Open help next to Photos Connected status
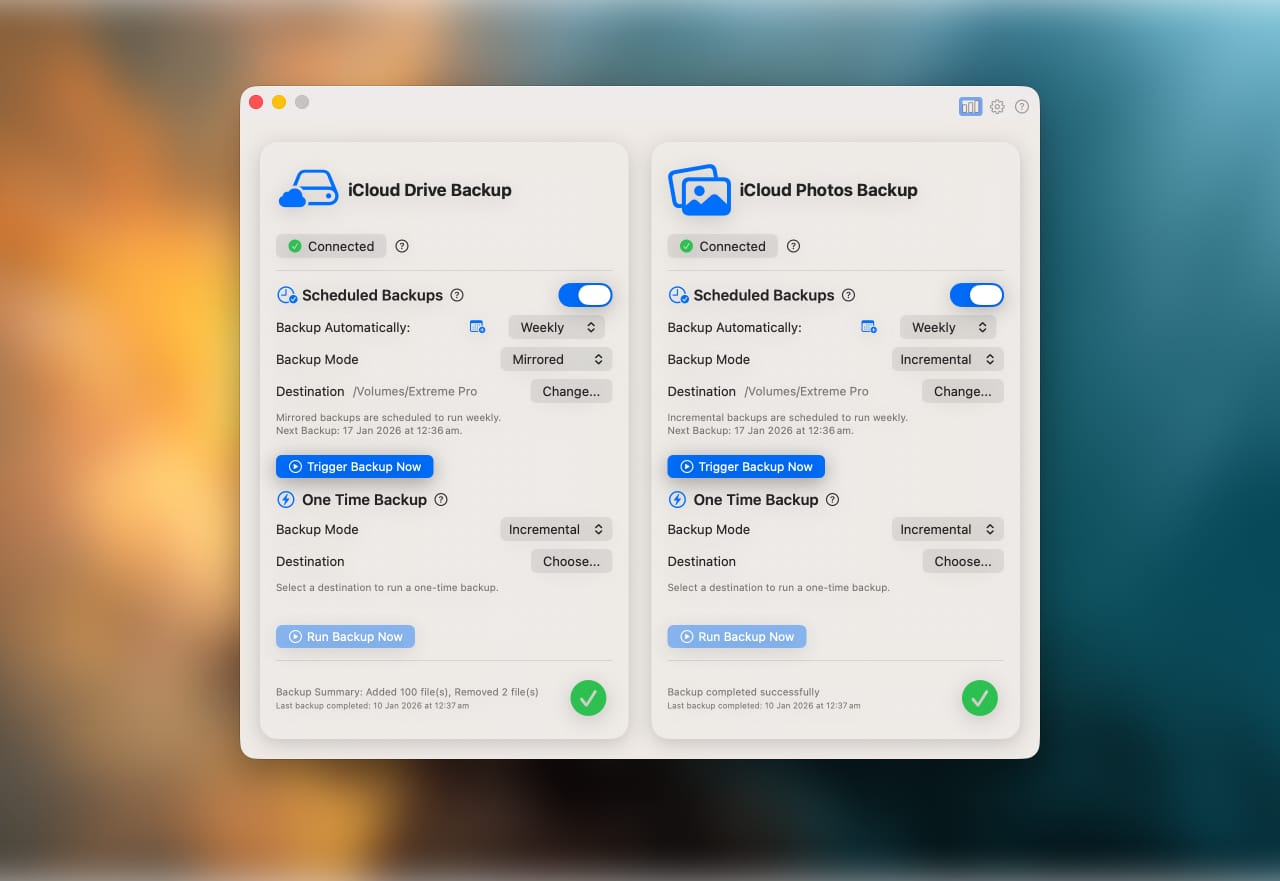The height and width of the screenshot is (881, 1280). (793, 246)
